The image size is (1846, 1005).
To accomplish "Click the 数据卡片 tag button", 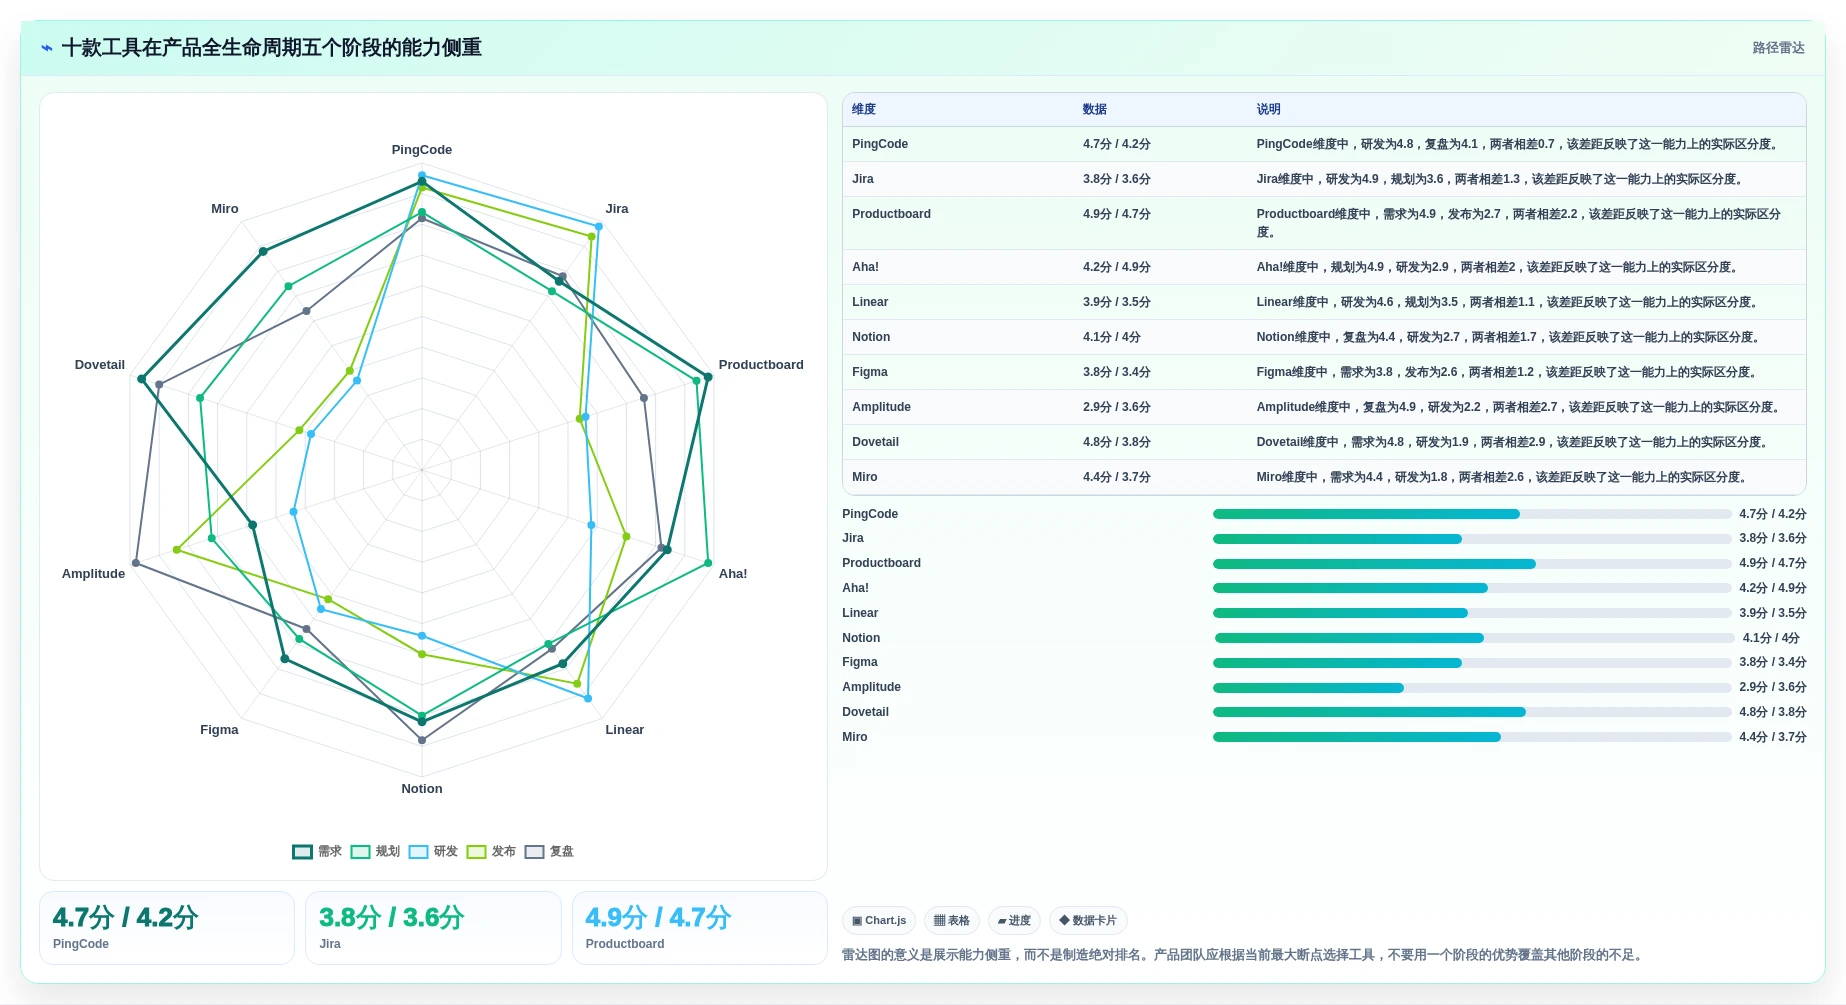I will (1088, 921).
